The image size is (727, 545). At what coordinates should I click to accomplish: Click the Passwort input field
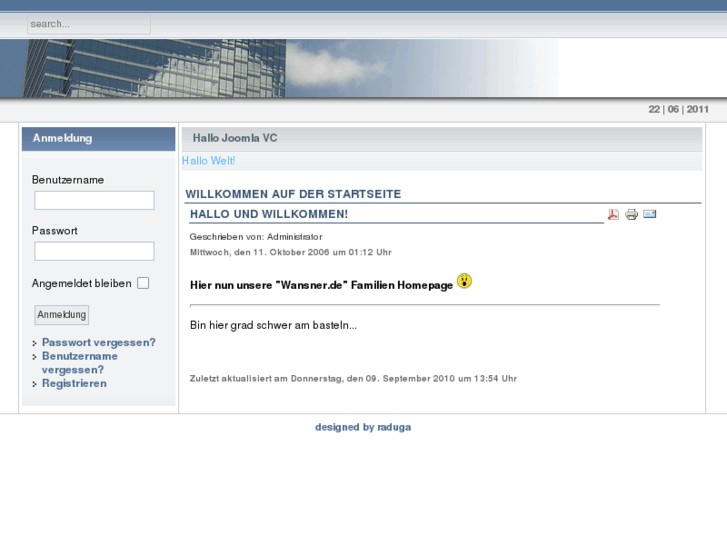tap(94, 251)
